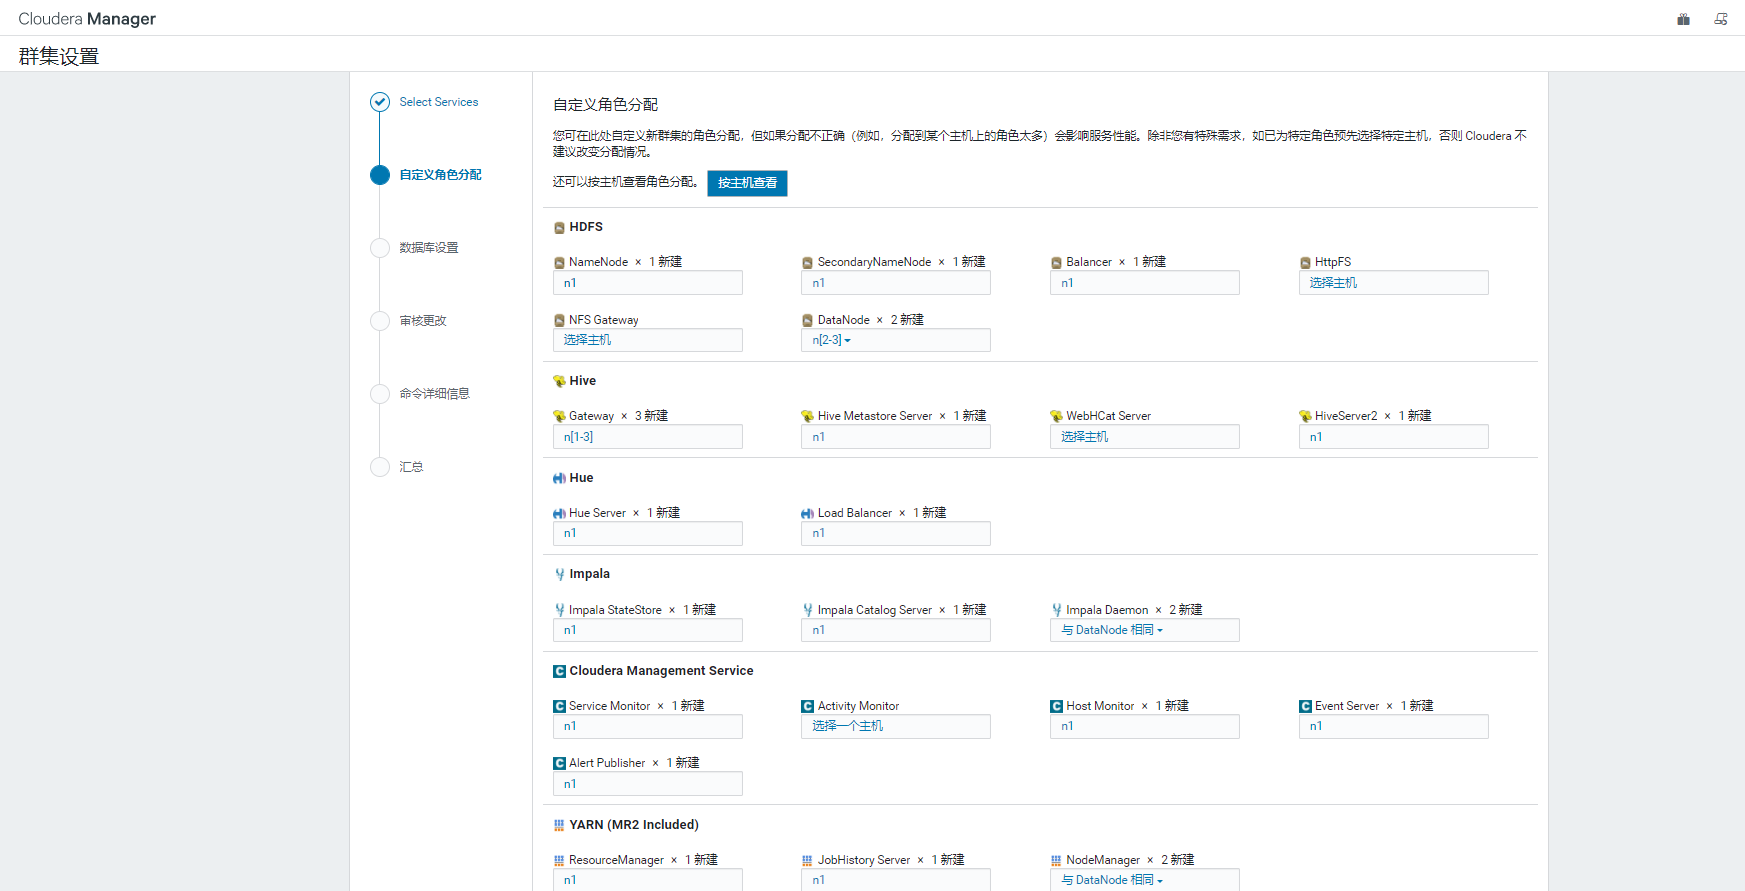1745x891 pixels.
Task: Click the Hue Server n1 host field
Action: pos(647,533)
